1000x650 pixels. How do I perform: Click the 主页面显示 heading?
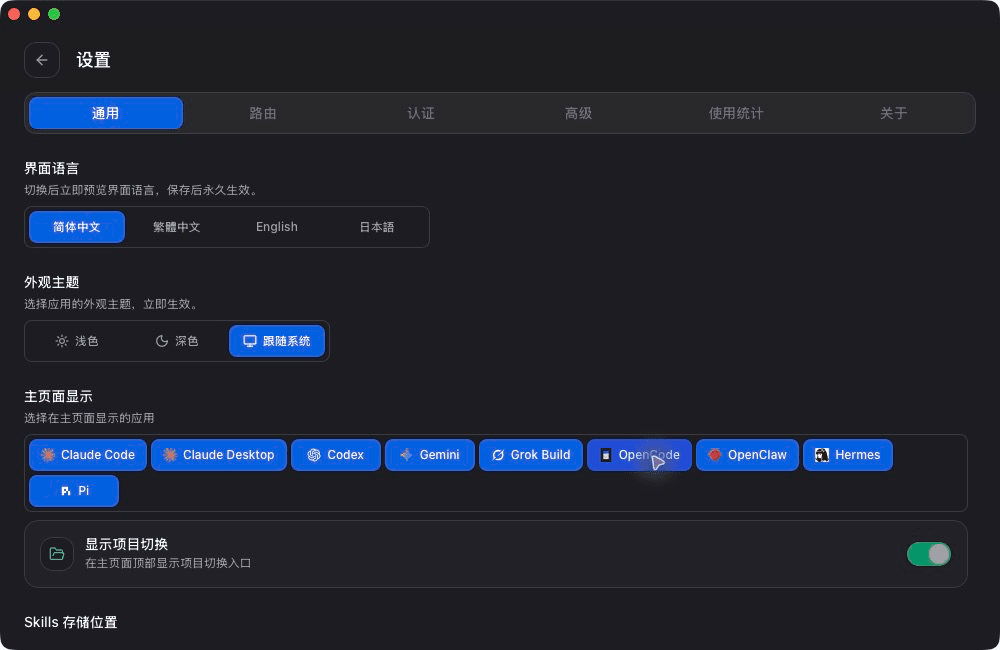59,396
